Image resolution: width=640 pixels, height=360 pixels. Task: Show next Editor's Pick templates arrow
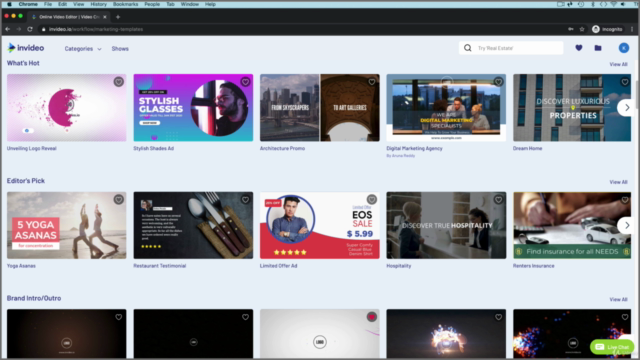(x=627, y=225)
